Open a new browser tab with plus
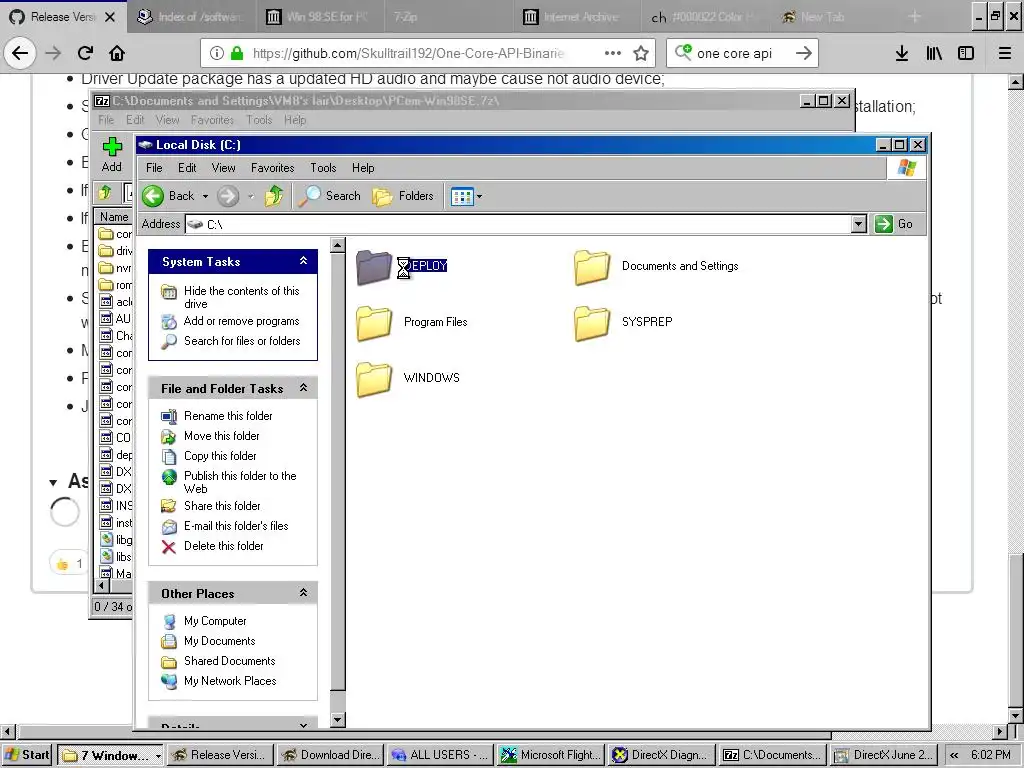This screenshot has width=1024, height=768. coord(914,17)
